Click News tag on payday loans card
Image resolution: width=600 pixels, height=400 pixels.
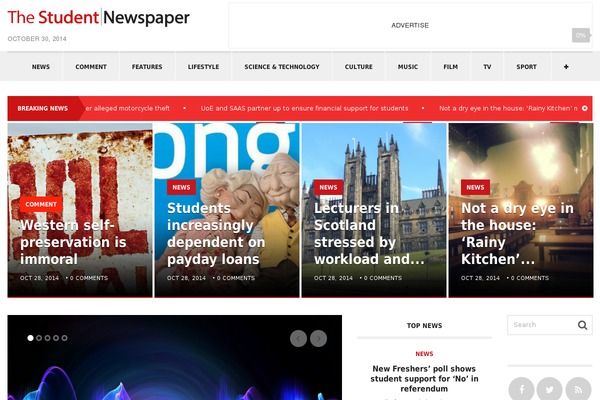[x=181, y=187]
